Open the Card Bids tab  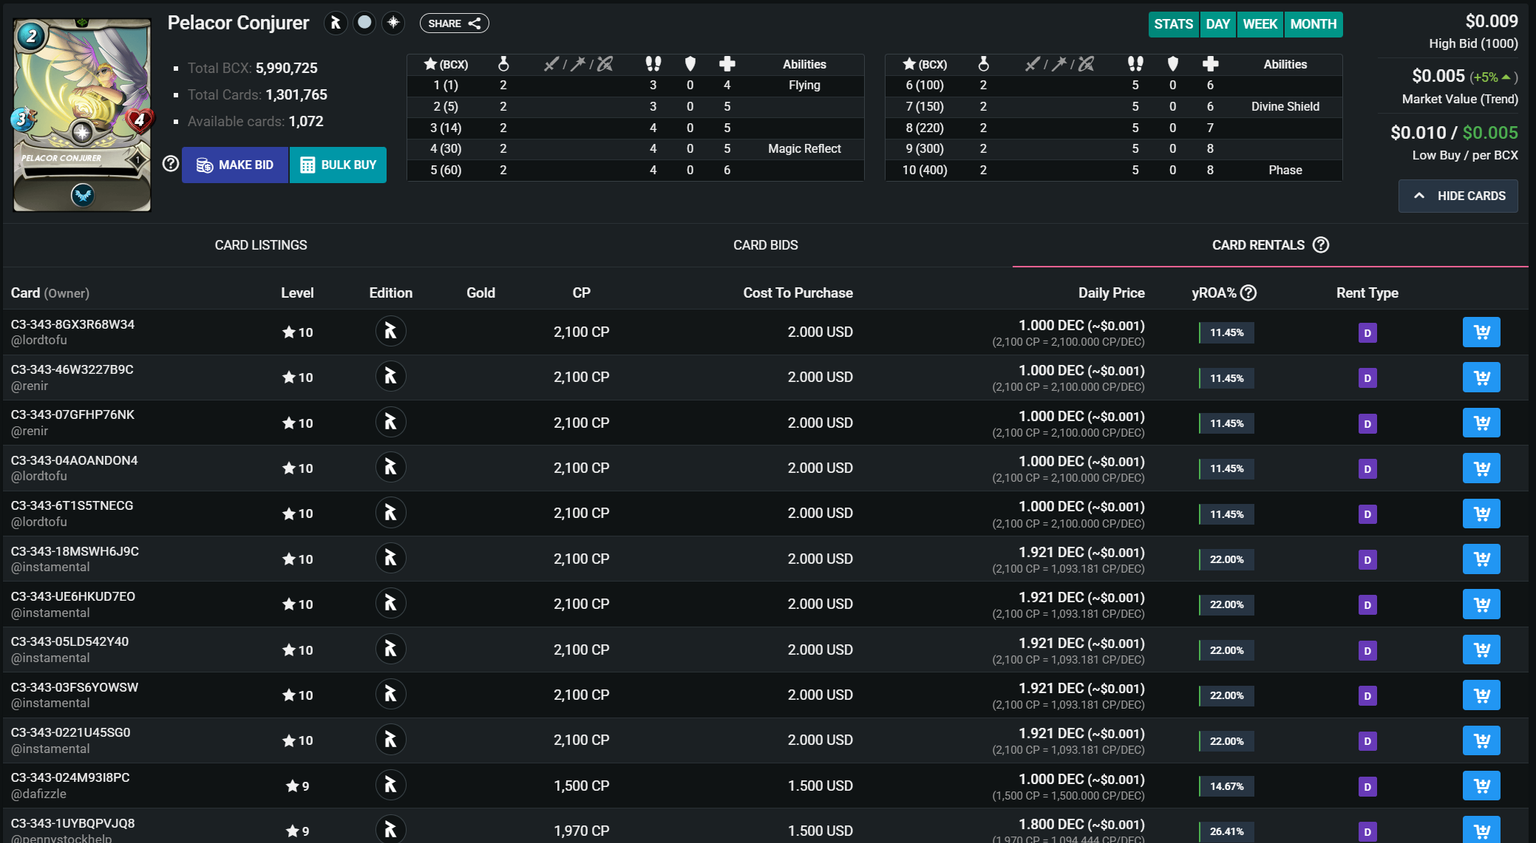coord(765,245)
